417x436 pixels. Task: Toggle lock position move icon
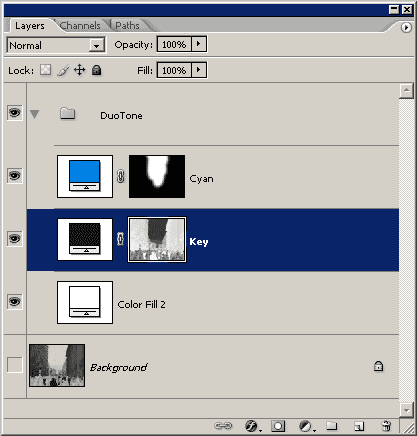pyautogui.click(x=80, y=70)
